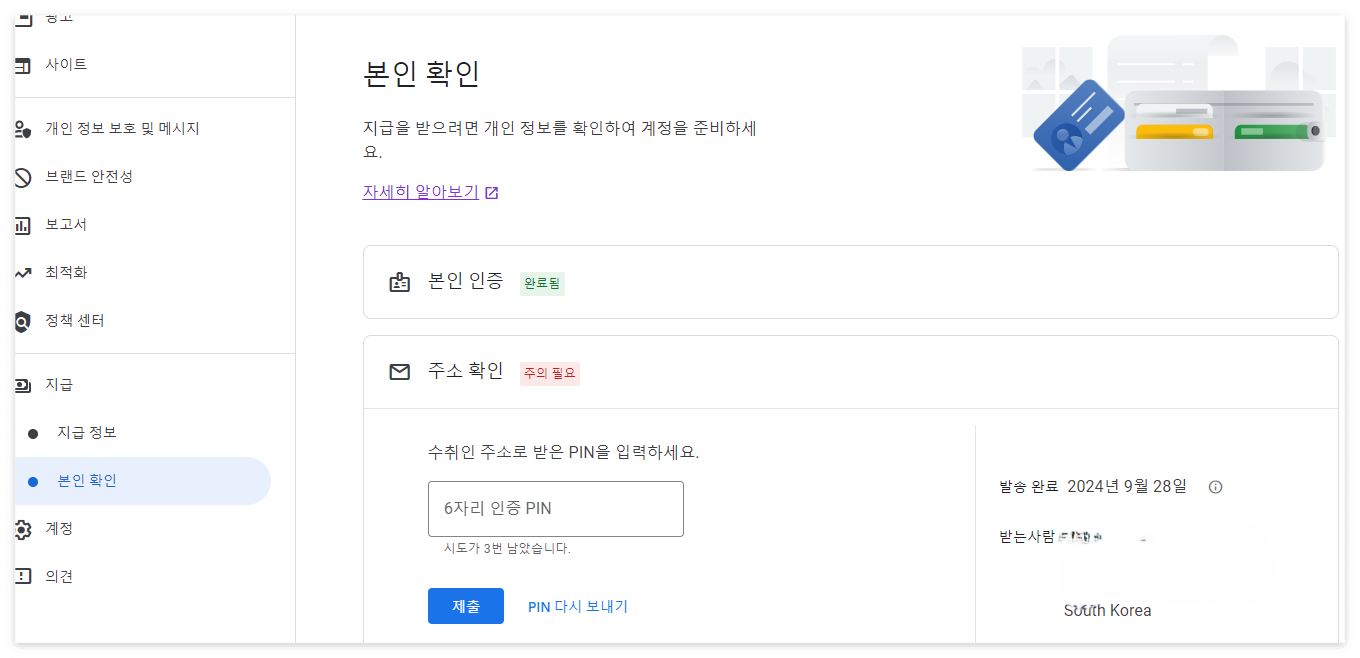1360x658 pixels.
Task: Click the payments money icon
Action: [x=23, y=385]
